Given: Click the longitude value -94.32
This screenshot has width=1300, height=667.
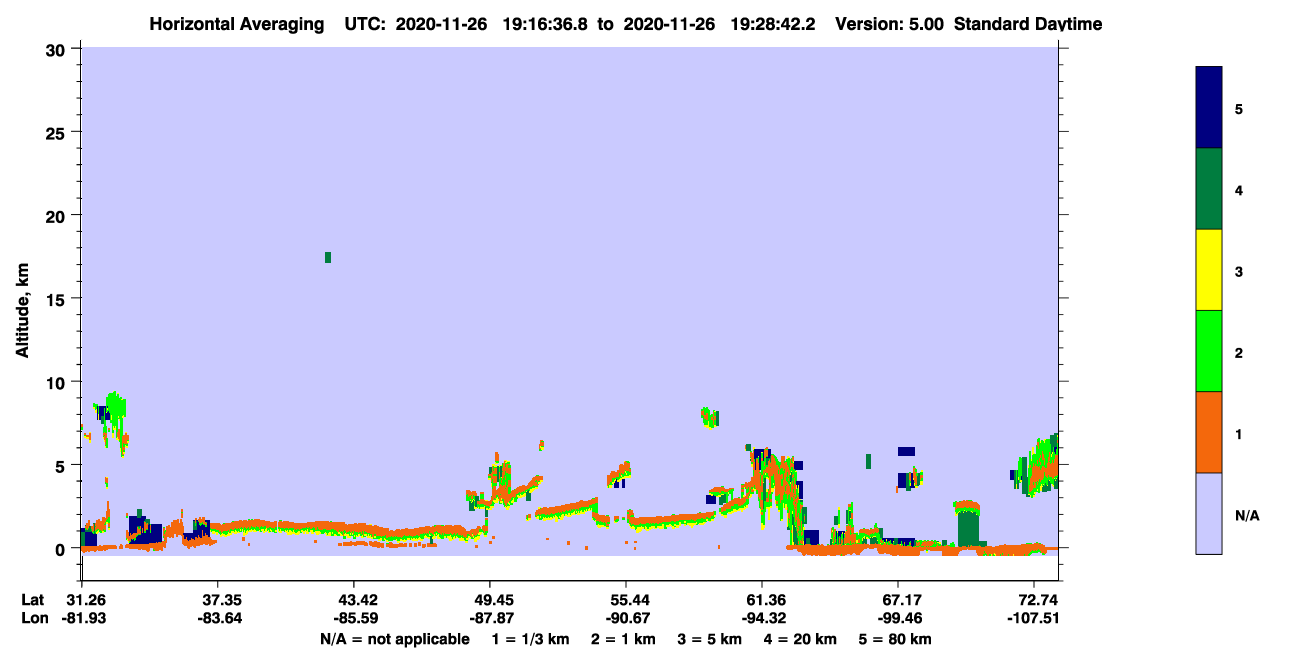Looking at the screenshot, I should [x=762, y=618].
